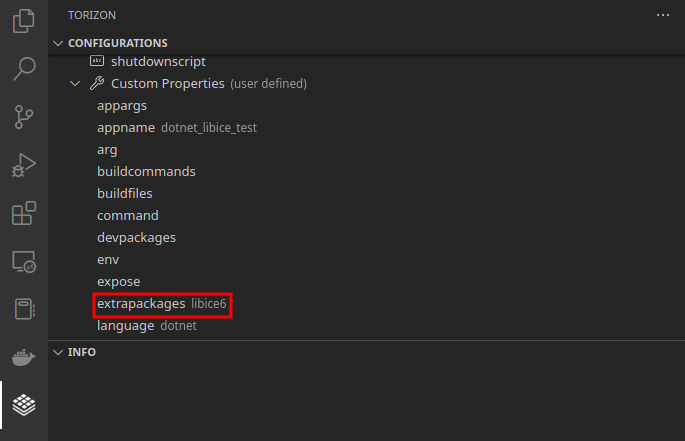Select the language dotnet property
This screenshot has width=685, height=441.
[x=147, y=326]
